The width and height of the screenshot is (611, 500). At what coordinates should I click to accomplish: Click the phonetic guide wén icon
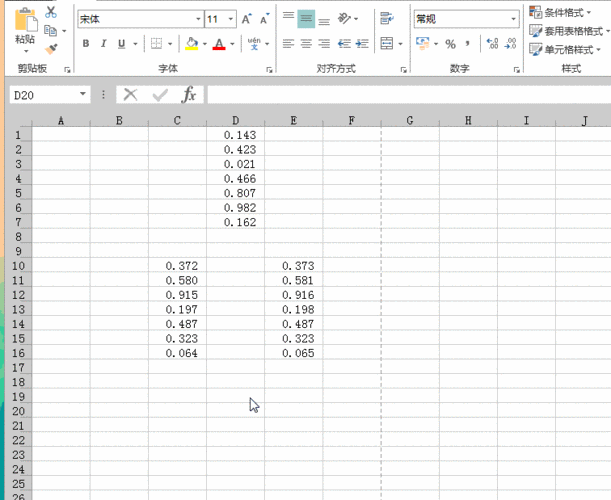[x=254, y=43]
